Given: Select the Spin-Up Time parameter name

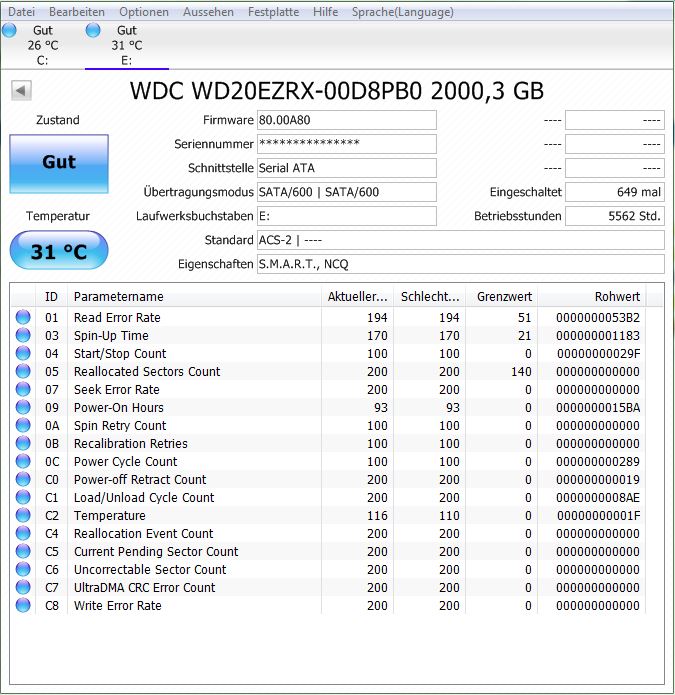Looking at the screenshot, I should tap(111, 336).
